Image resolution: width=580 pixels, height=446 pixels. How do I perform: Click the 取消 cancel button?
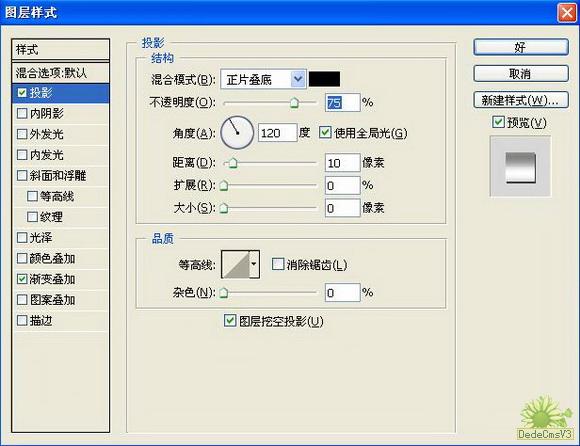tap(521, 74)
